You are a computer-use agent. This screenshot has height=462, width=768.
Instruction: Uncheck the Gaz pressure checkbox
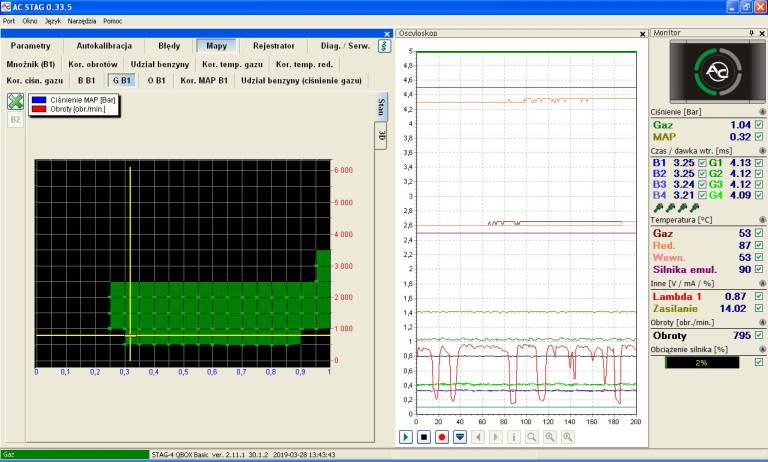[759, 125]
